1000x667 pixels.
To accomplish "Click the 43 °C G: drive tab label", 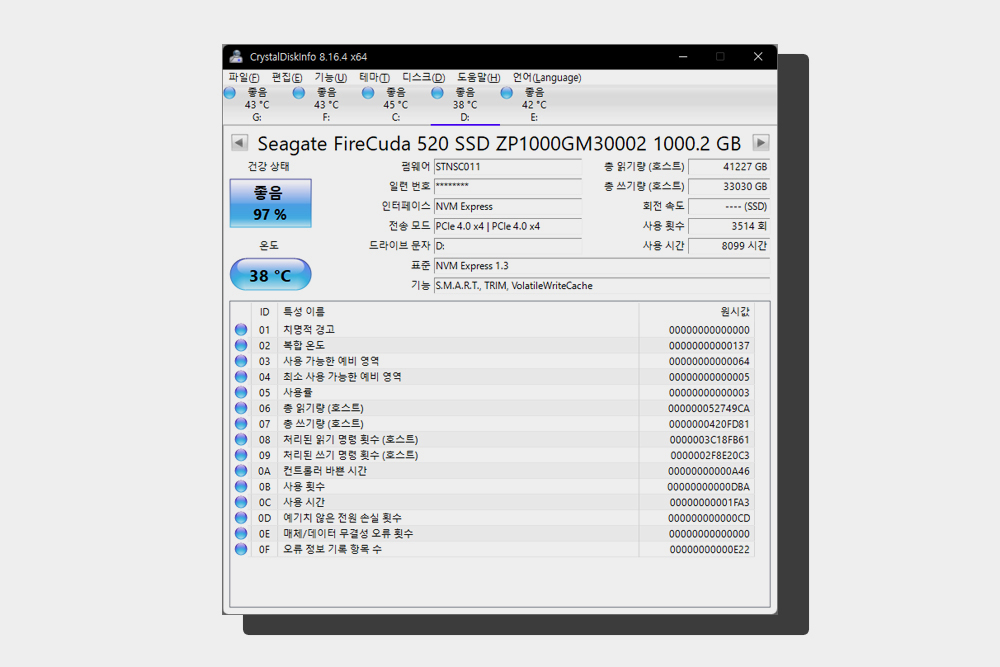I will coord(257,105).
